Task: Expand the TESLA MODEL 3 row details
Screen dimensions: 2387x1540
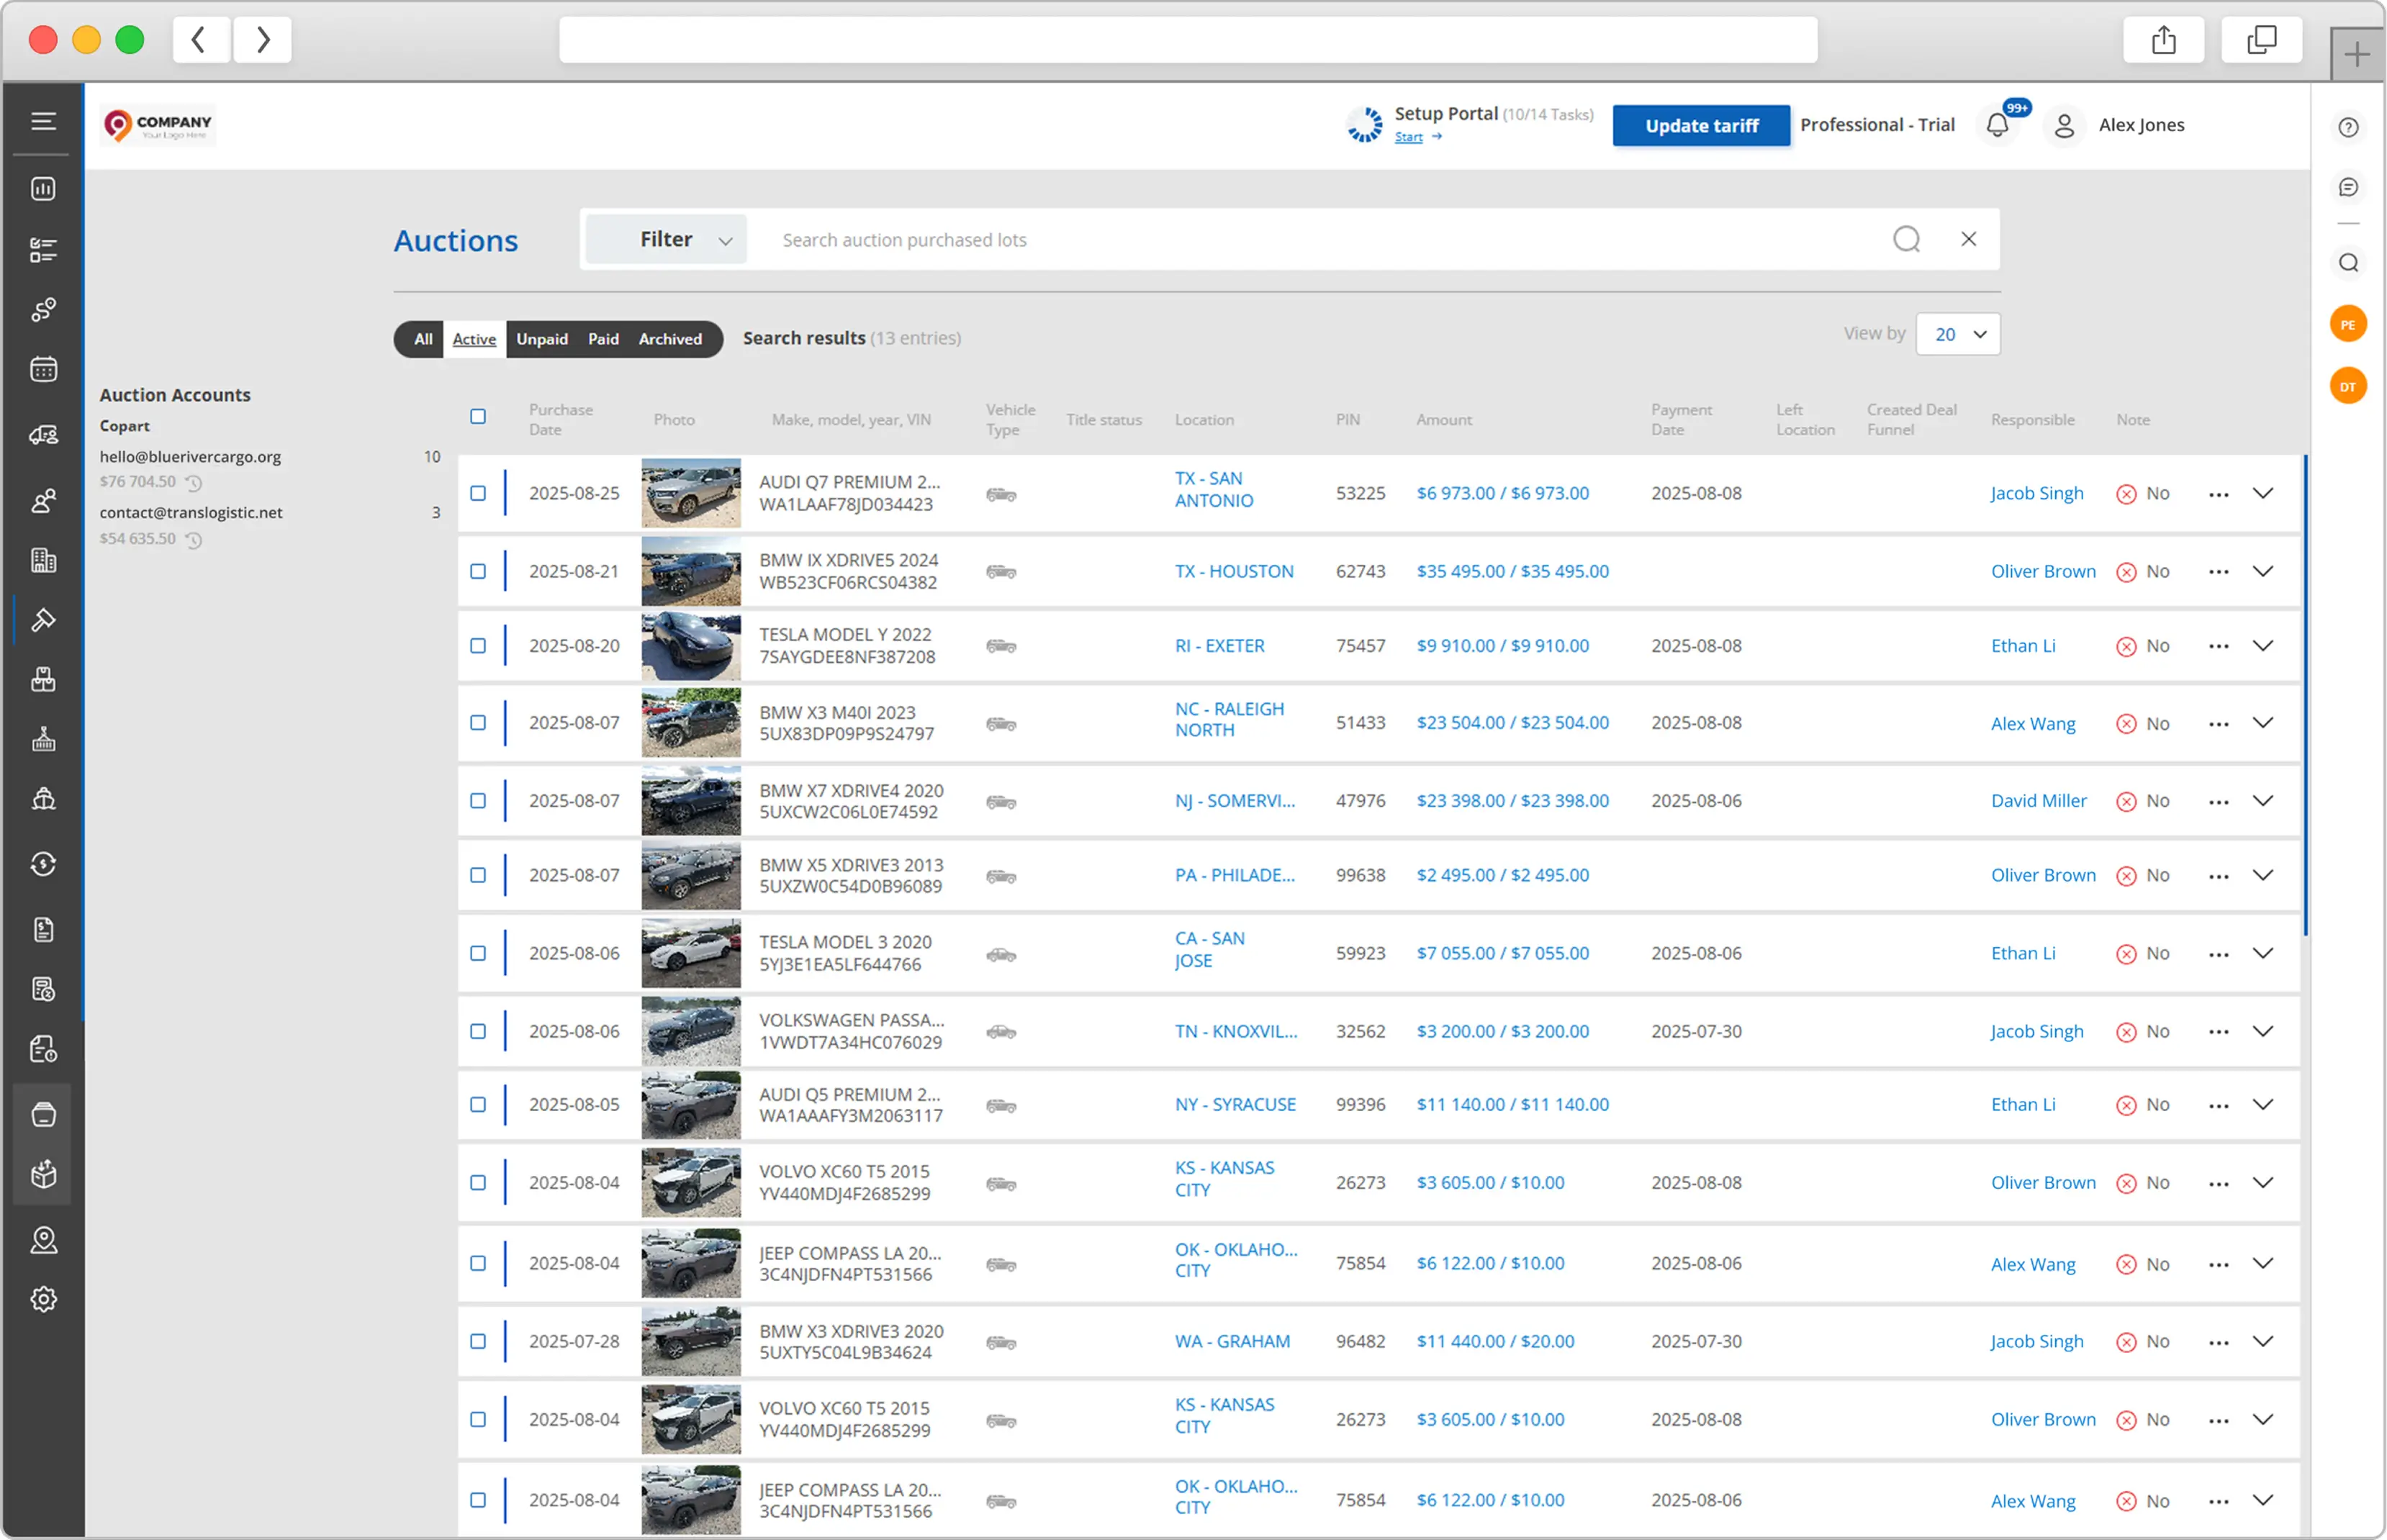Action: (2262, 954)
